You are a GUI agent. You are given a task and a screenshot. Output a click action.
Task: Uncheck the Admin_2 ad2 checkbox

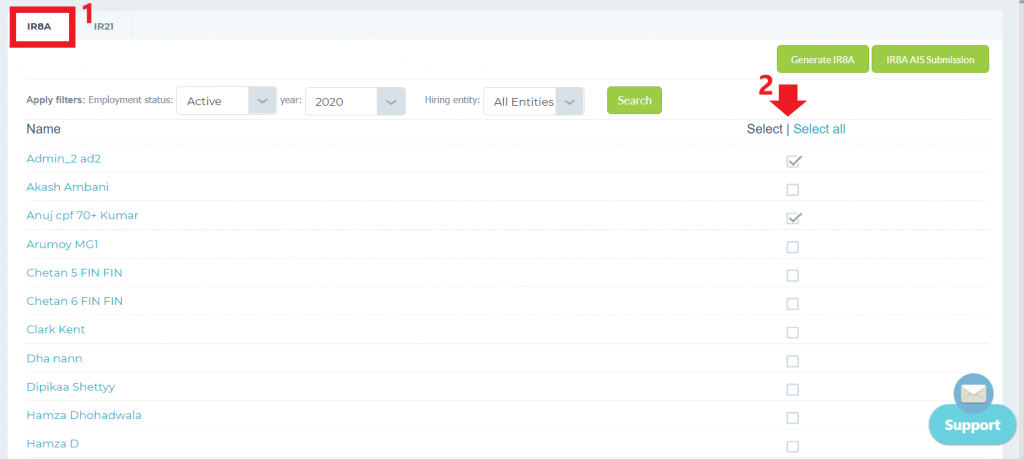point(794,161)
